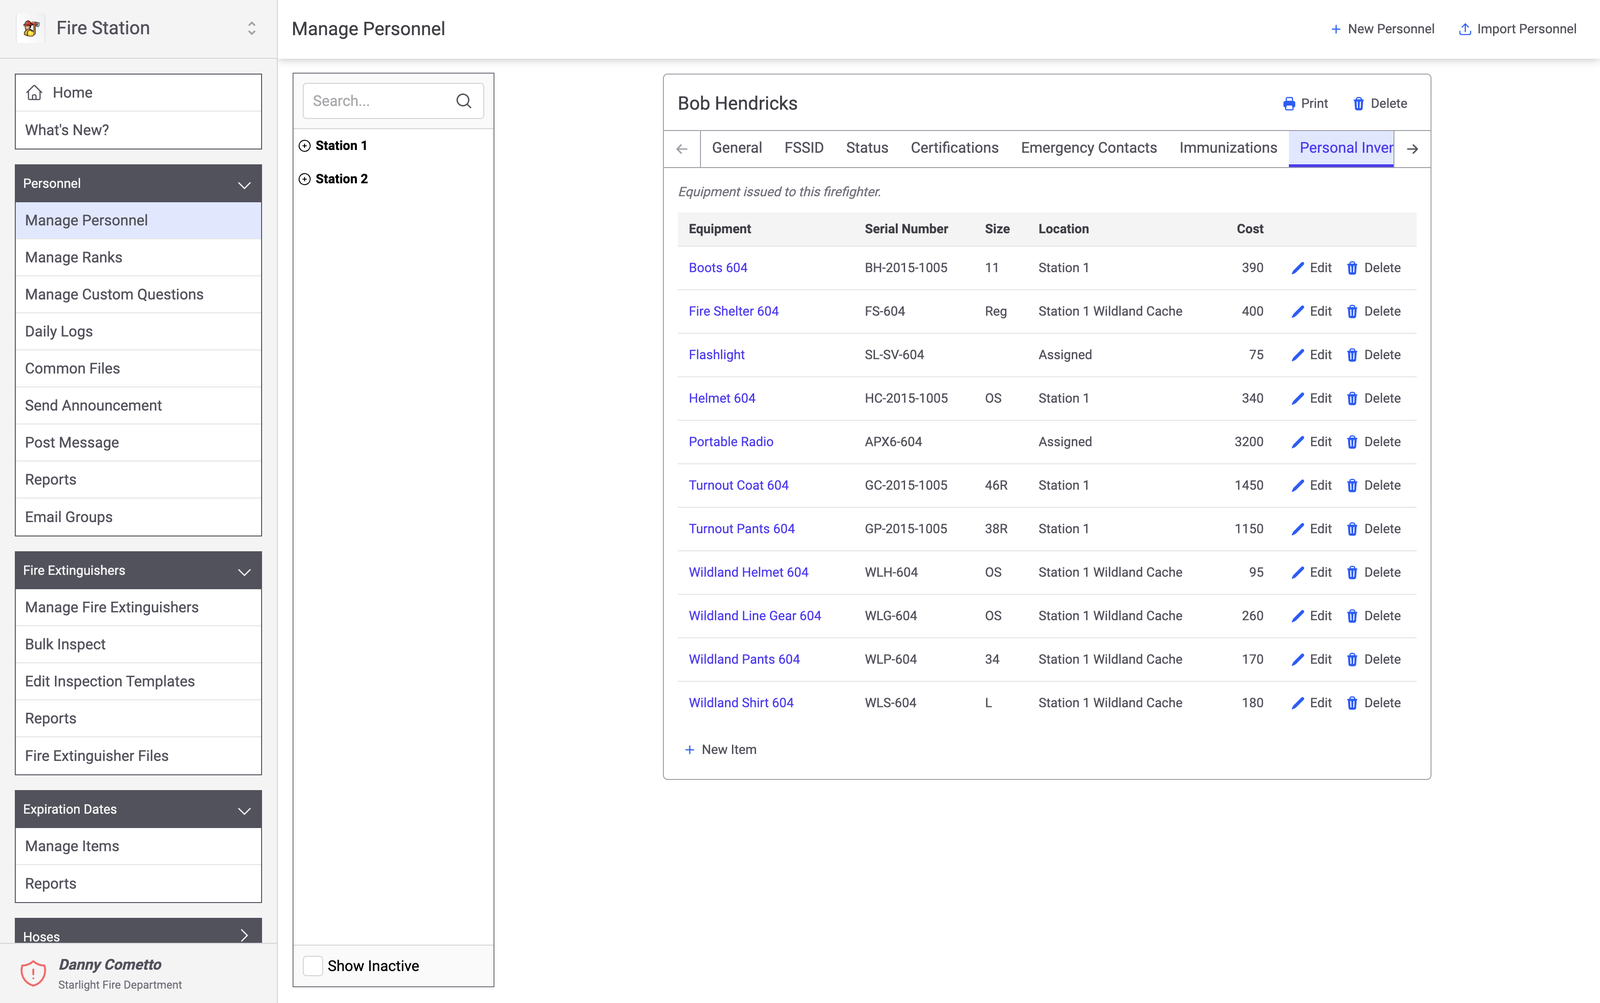Open What's New? in the sidebar

[138, 130]
